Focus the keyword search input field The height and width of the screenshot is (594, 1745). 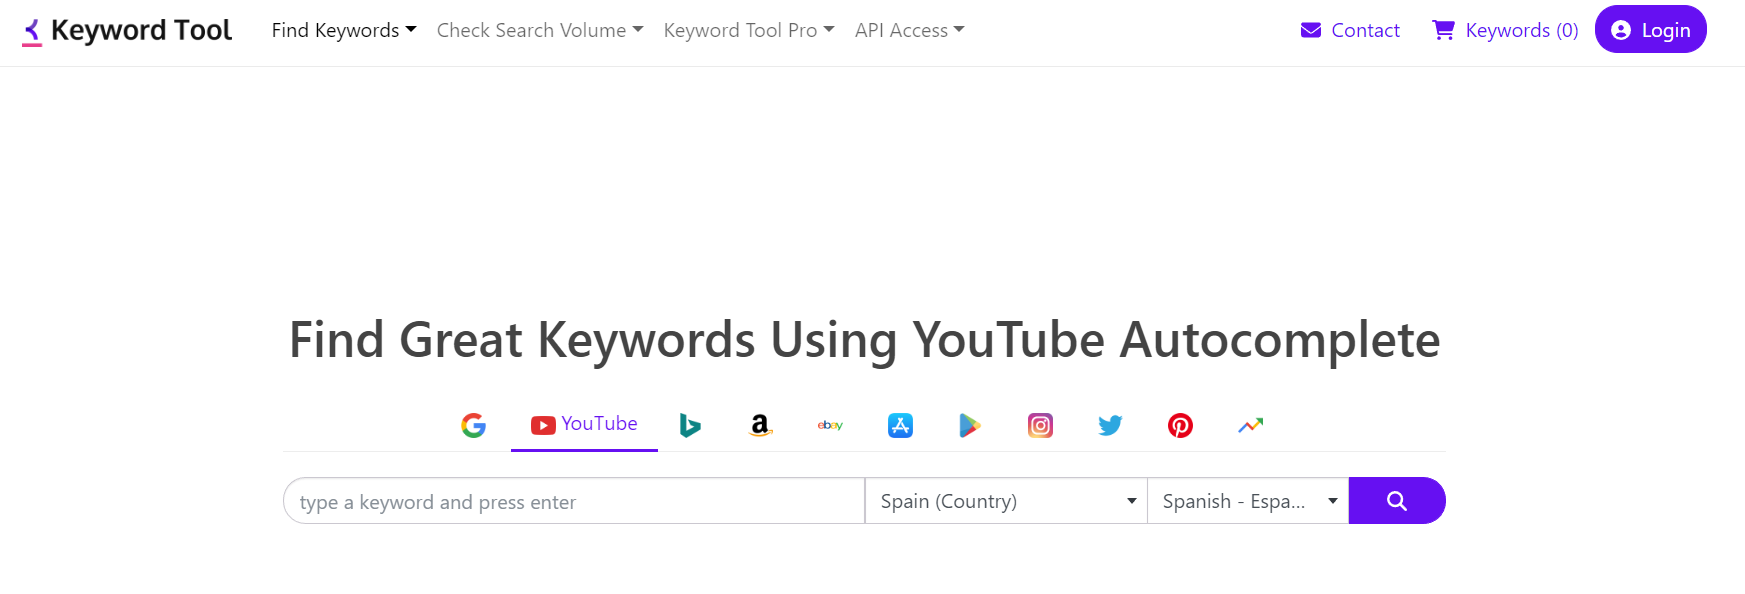574,501
